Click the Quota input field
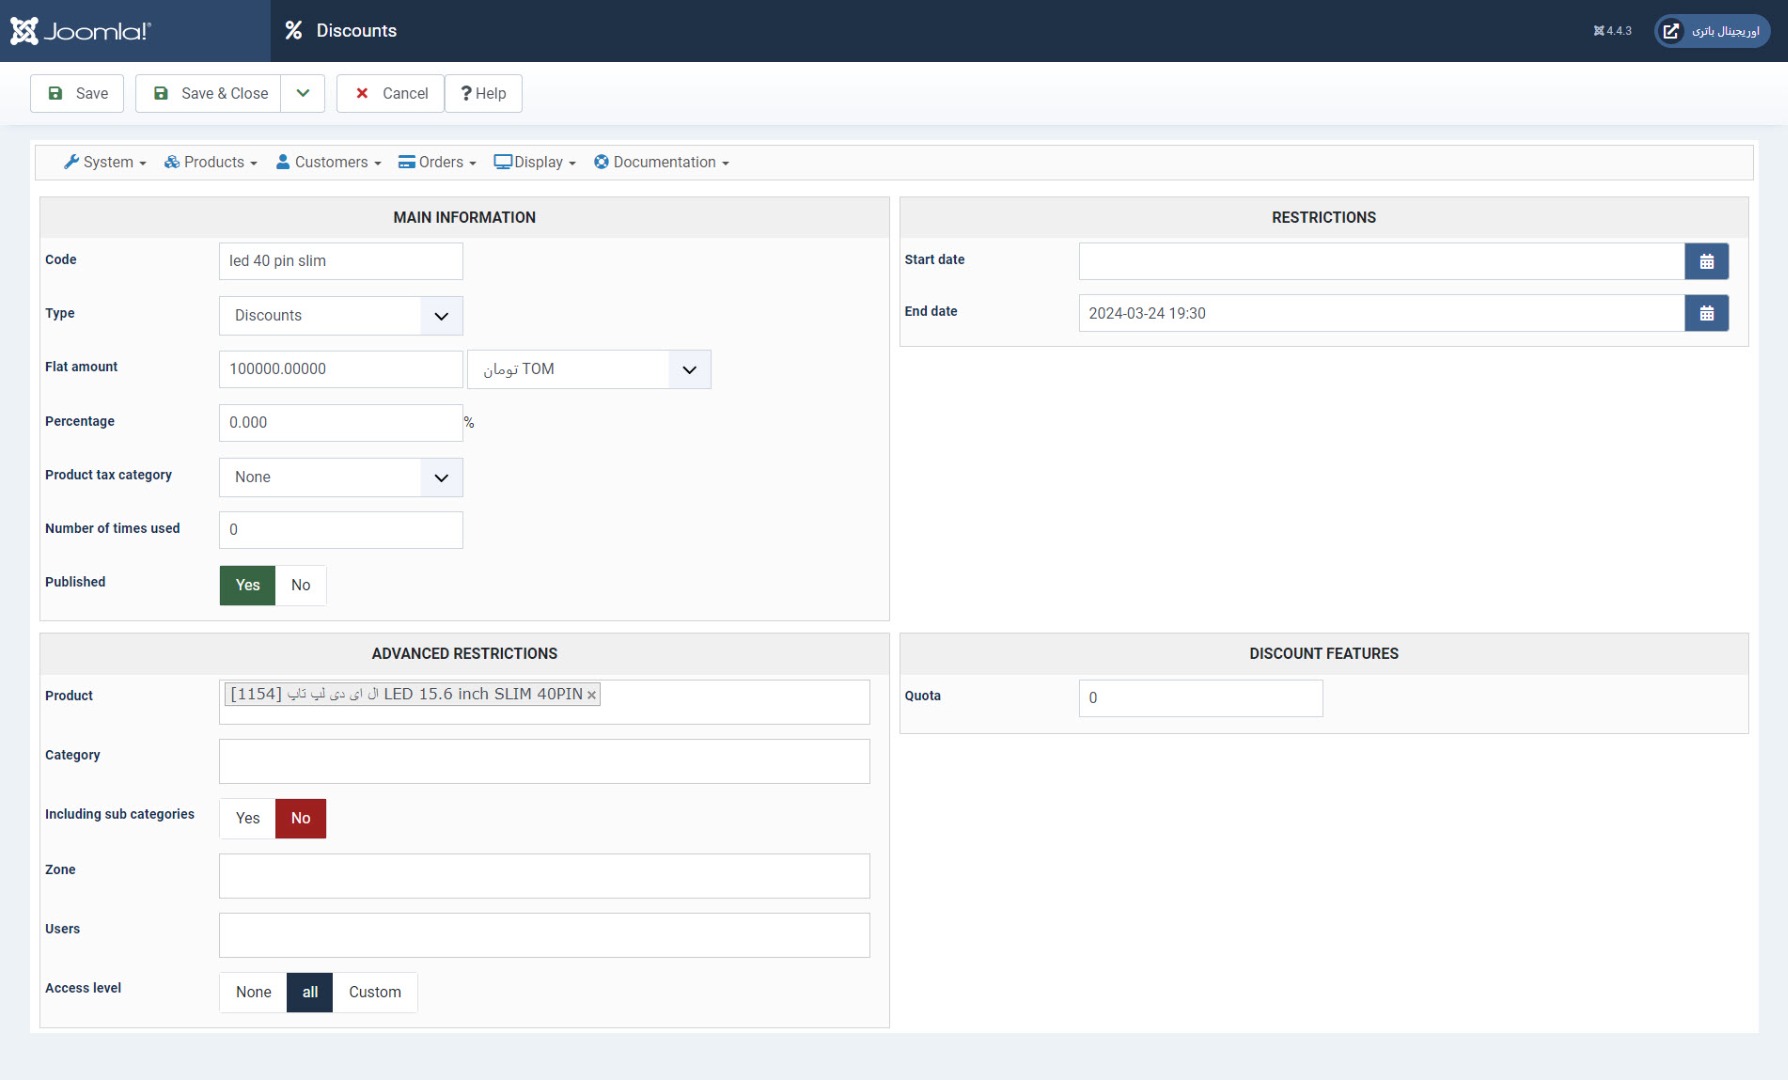 click(x=1200, y=699)
